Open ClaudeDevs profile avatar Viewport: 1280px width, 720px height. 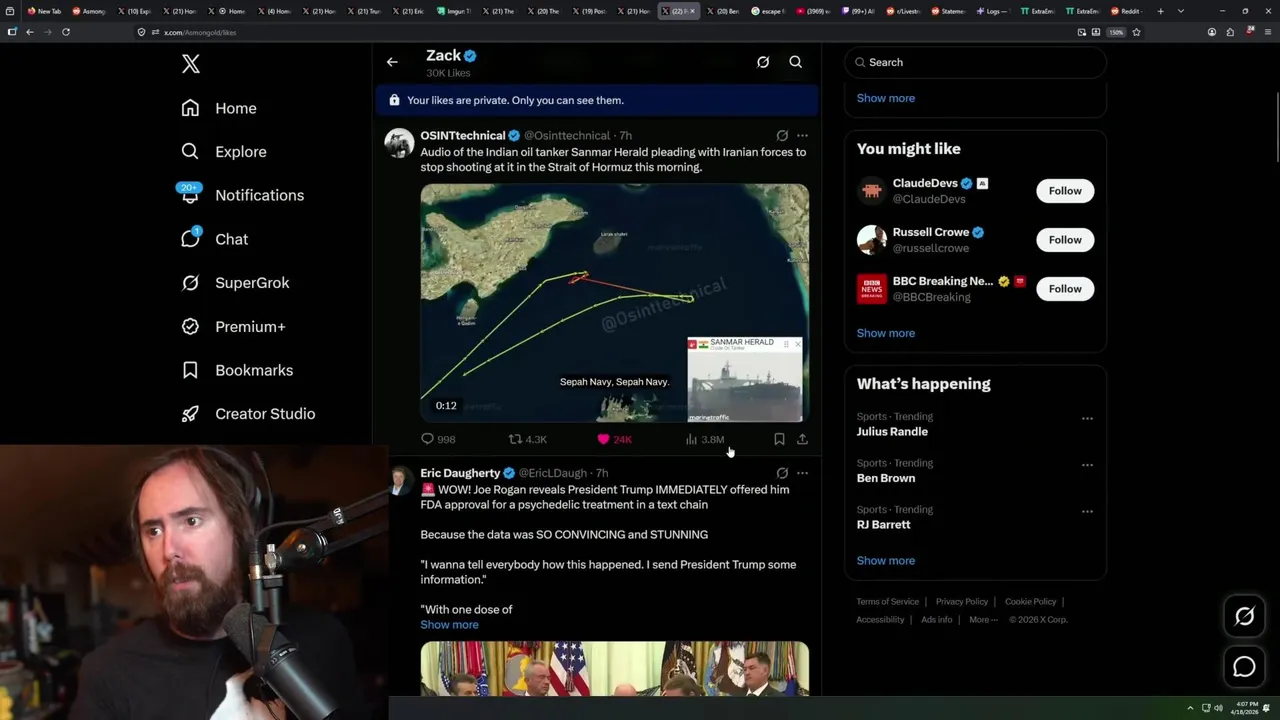click(872, 190)
